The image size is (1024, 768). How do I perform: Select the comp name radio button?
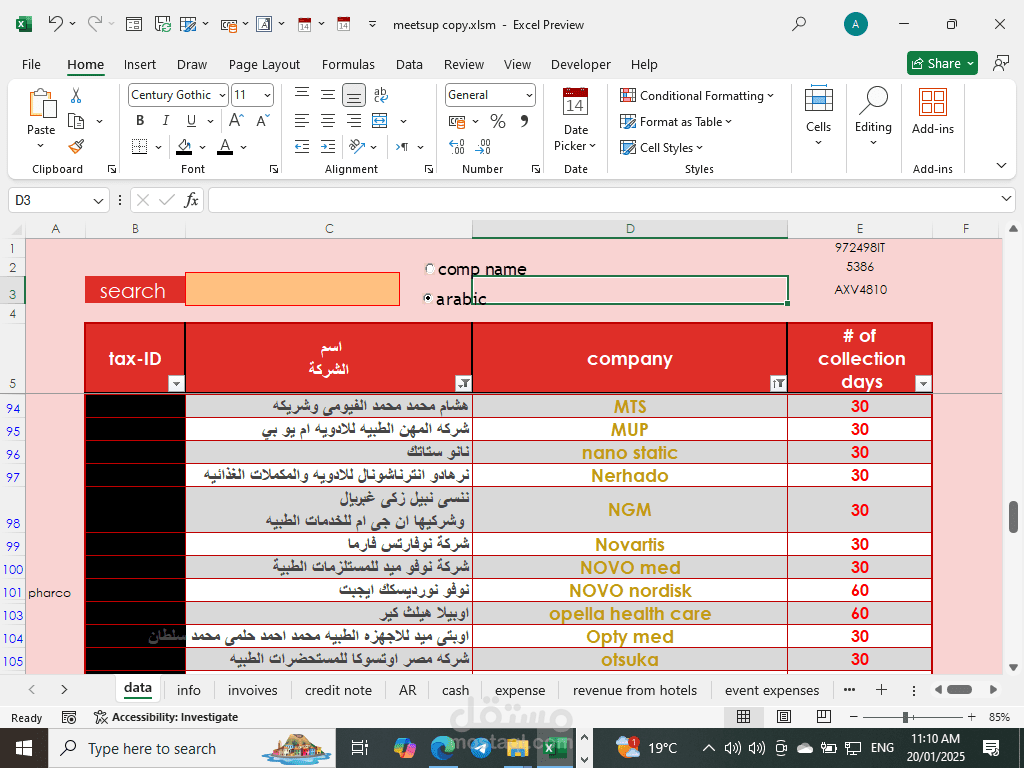(x=429, y=268)
